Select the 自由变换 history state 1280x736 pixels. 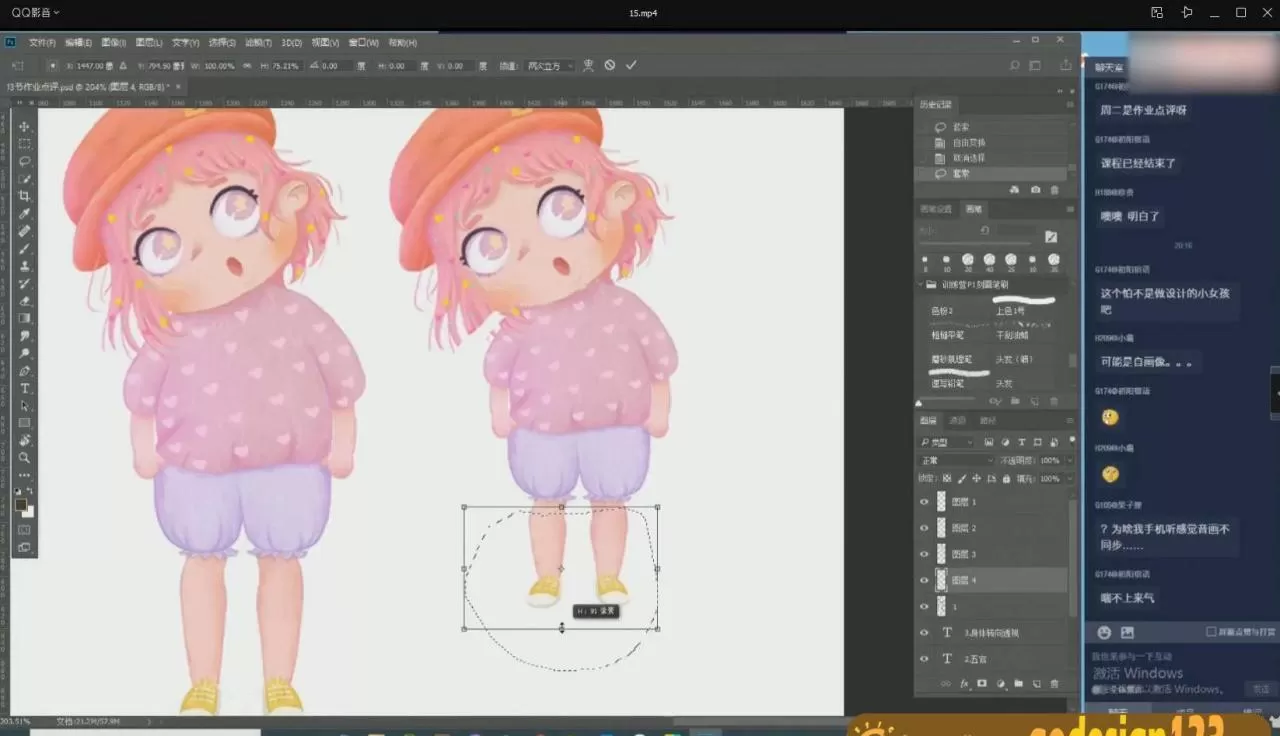968,143
